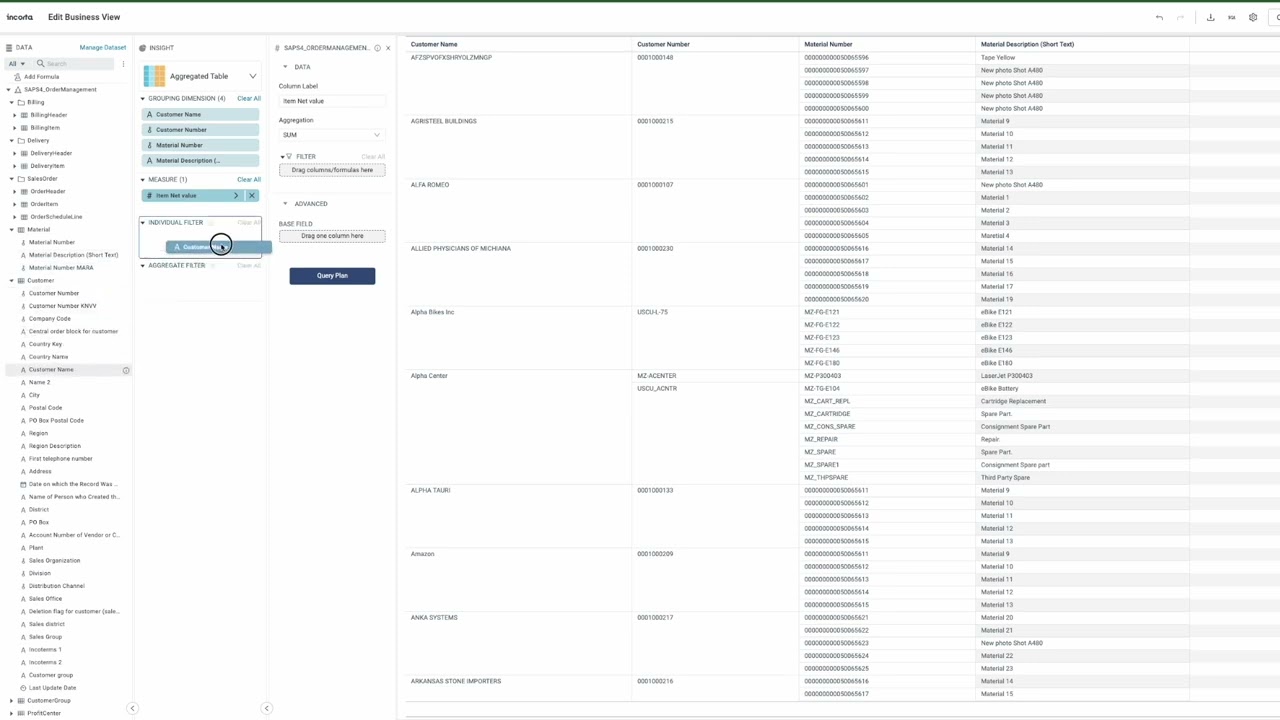Collapse the Aggregate Filter section

143,266
